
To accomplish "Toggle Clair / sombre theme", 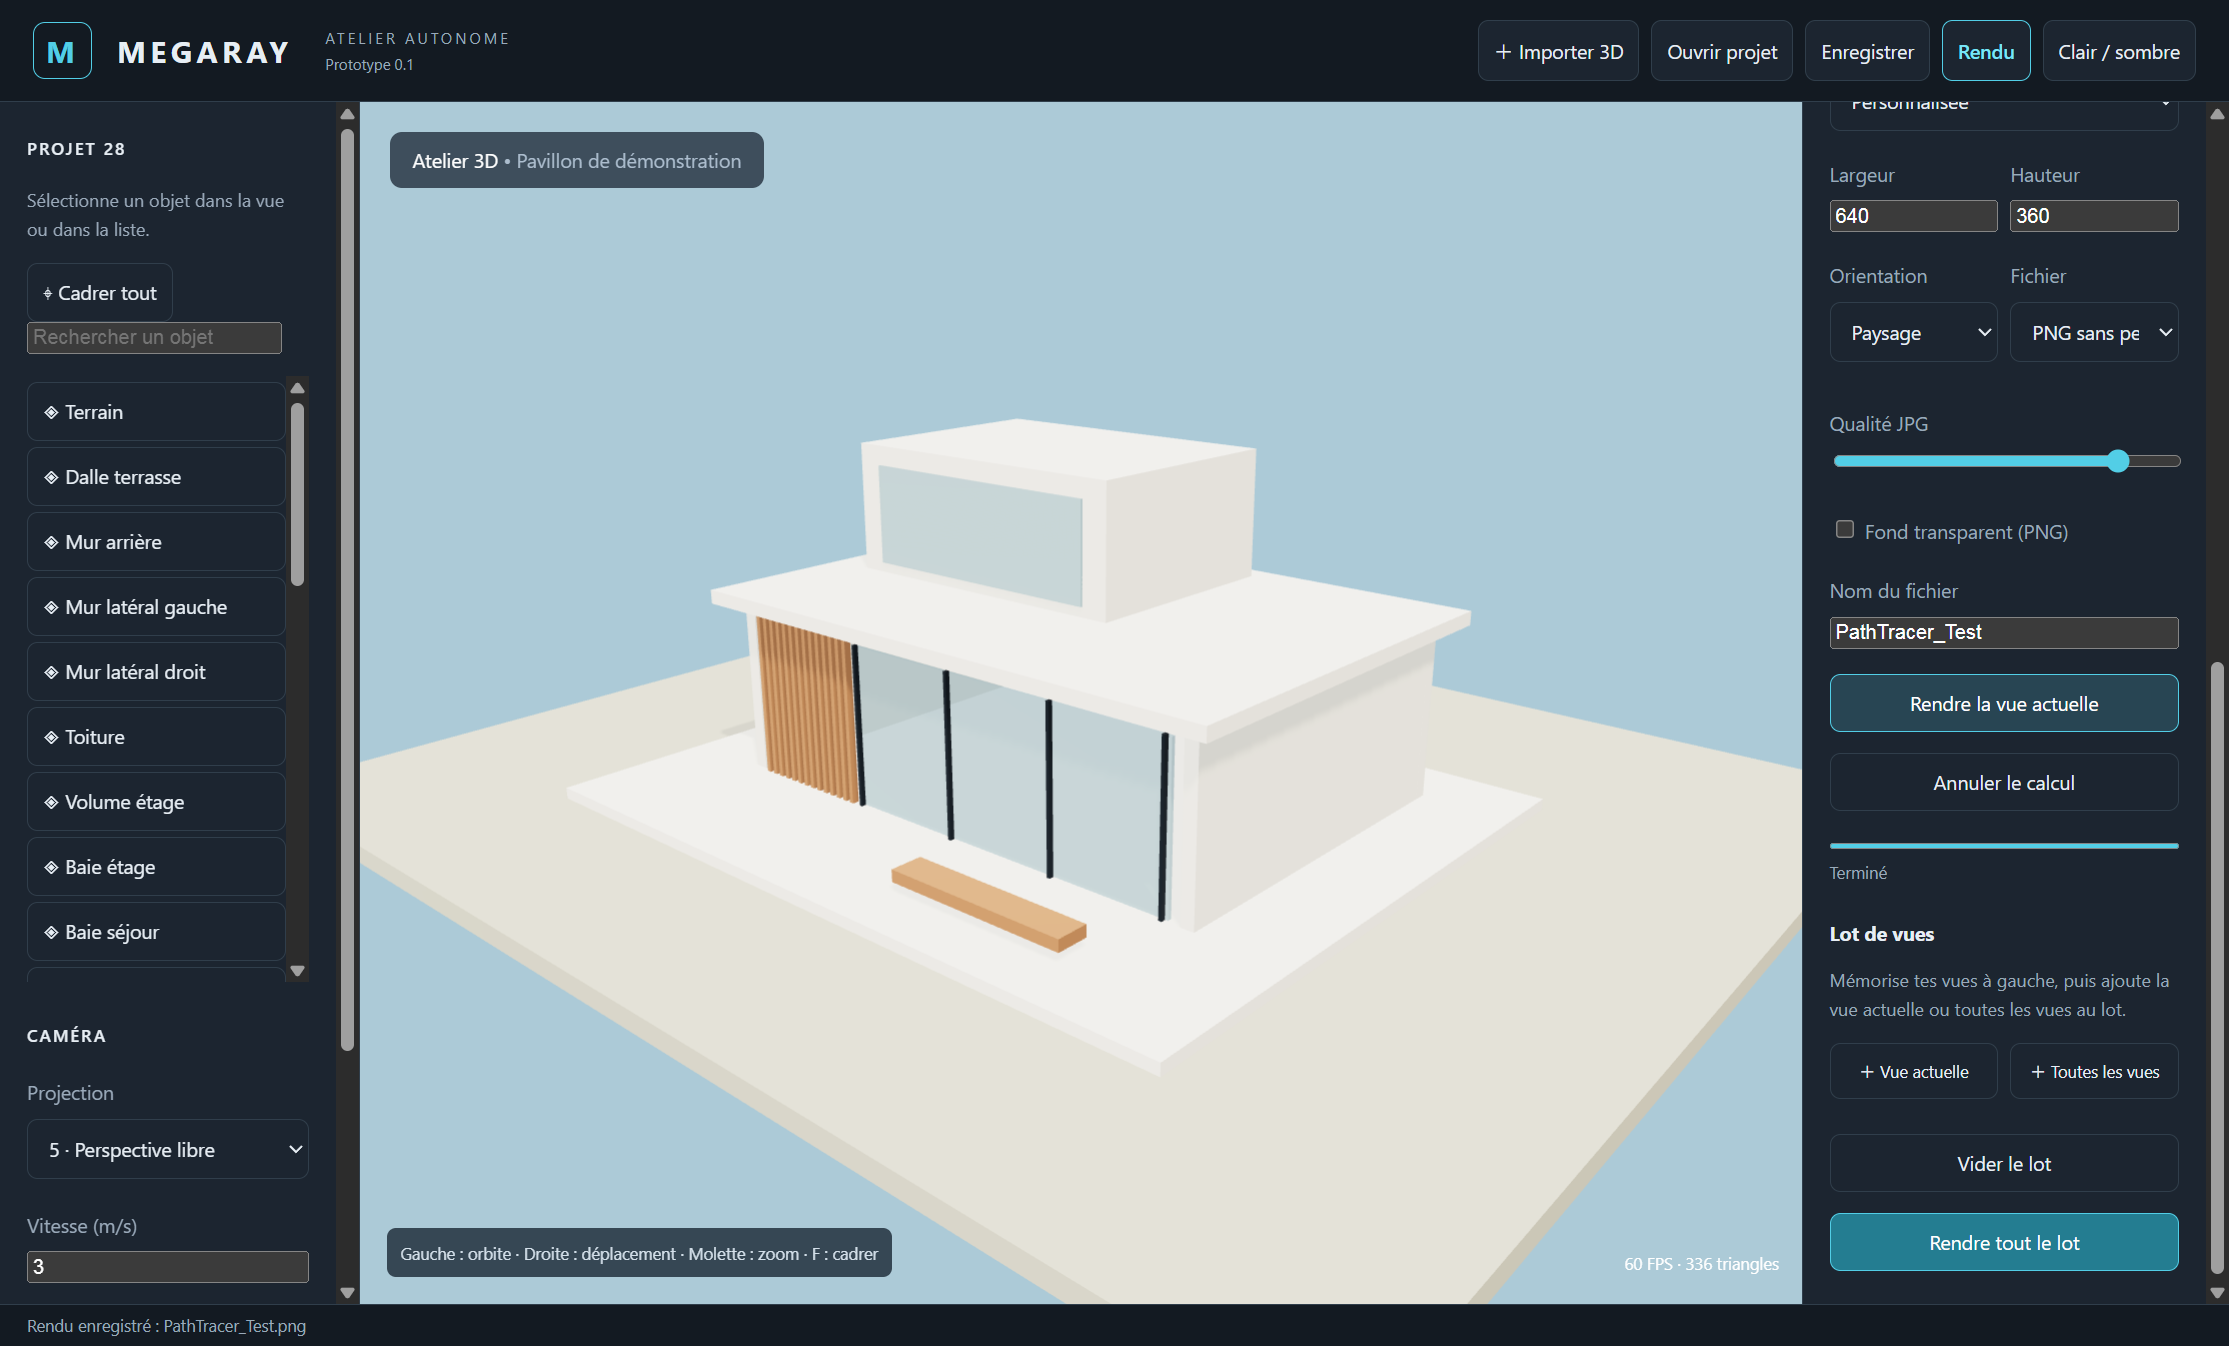I will tap(2118, 51).
